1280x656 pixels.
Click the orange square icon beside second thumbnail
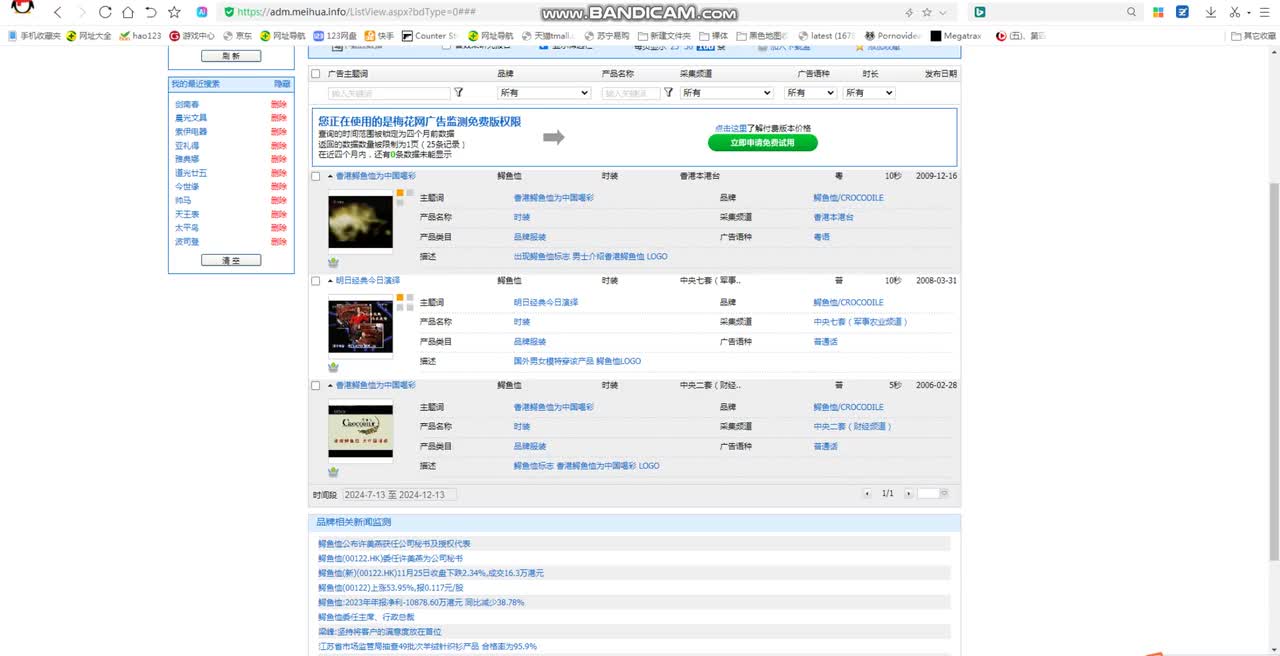(x=400, y=297)
